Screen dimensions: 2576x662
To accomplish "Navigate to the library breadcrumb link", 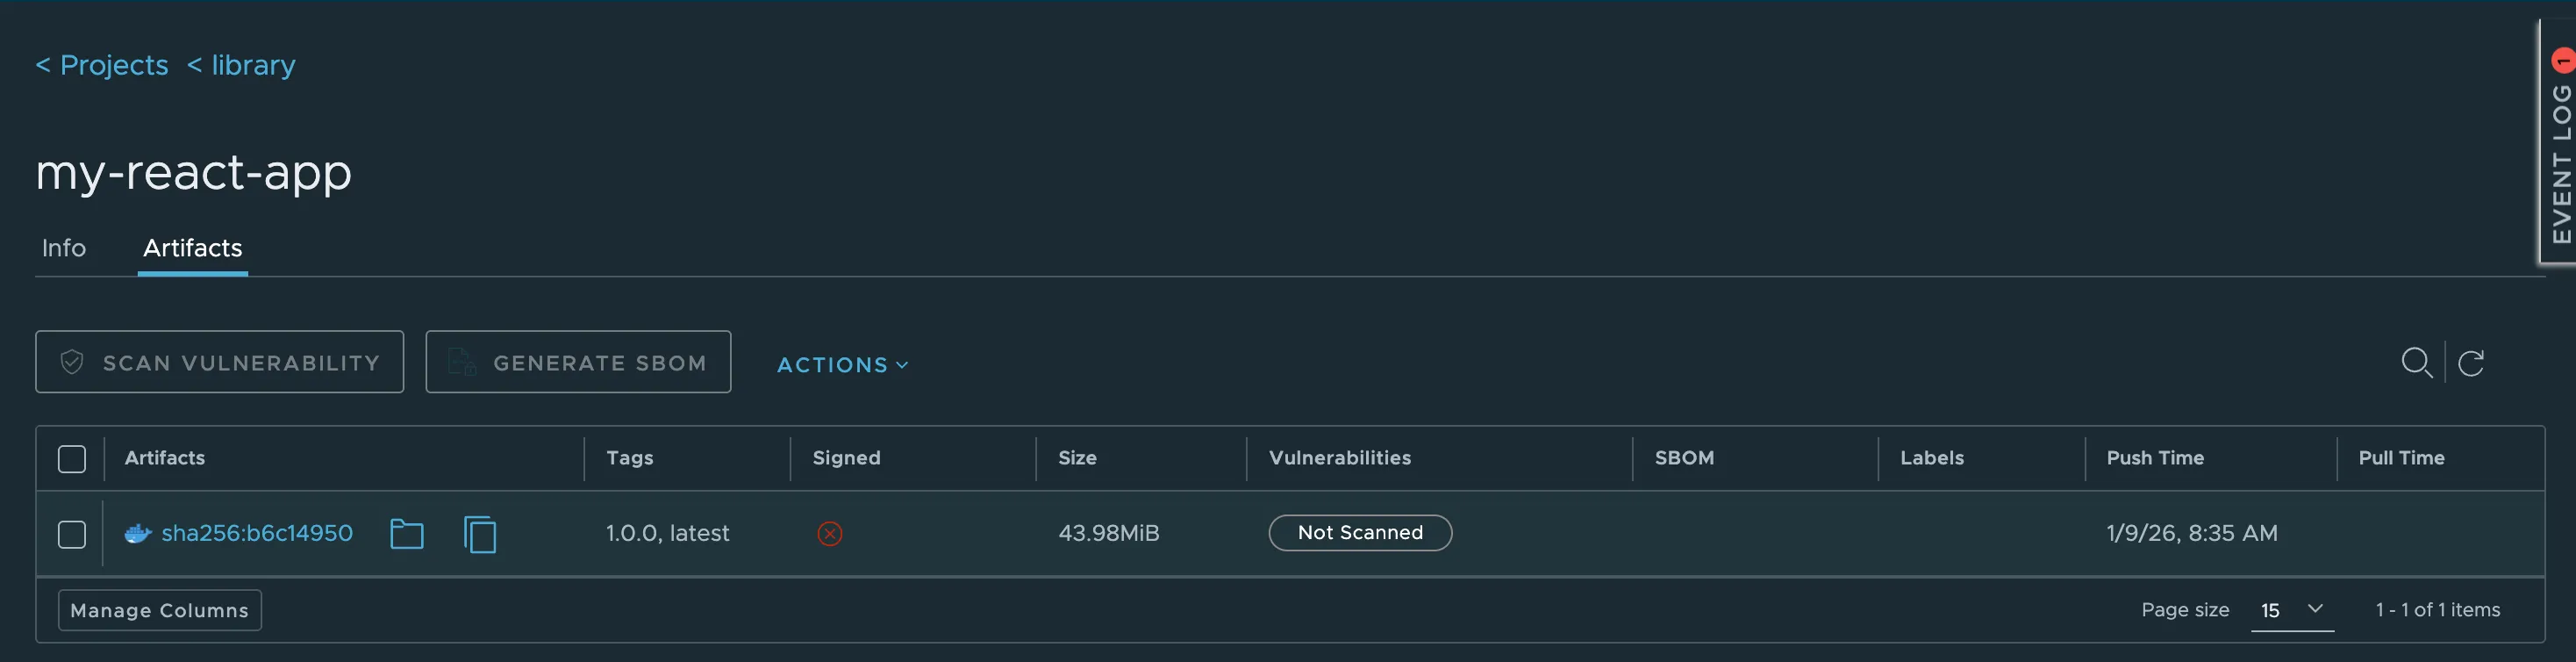I will (x=241, y=65).
